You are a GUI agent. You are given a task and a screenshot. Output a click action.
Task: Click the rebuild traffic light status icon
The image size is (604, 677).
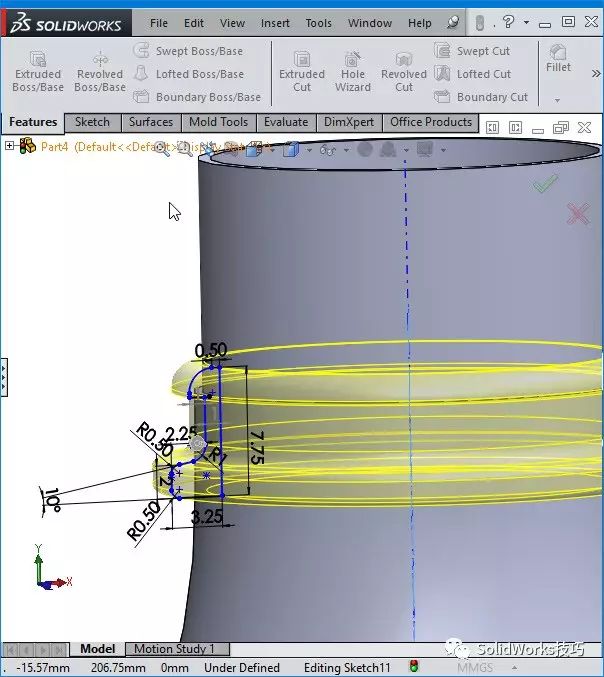click(414, 667)
